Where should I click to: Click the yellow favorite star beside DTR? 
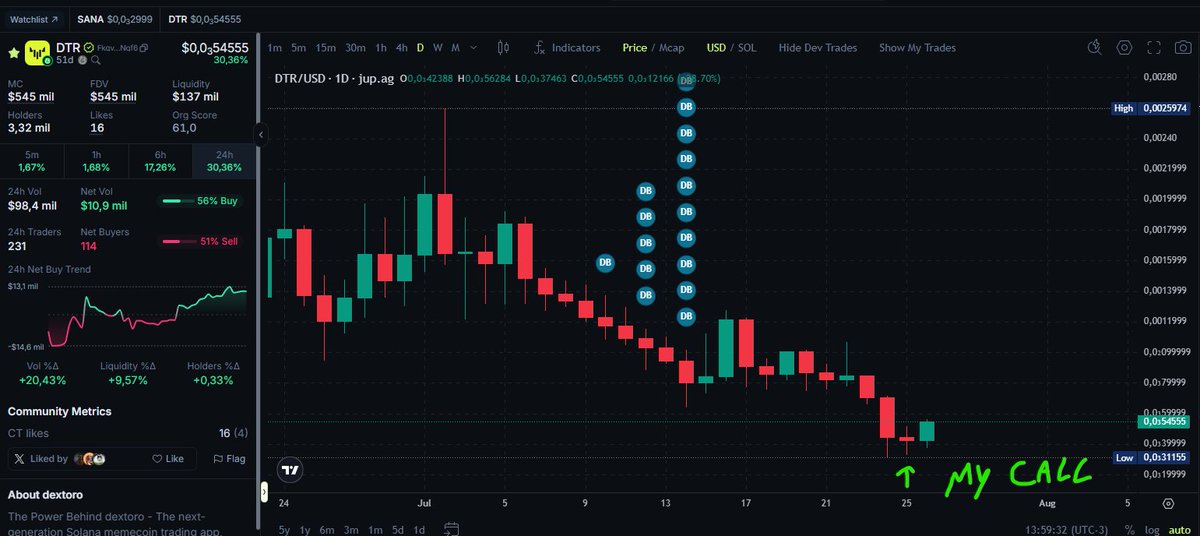coord(14,52)
